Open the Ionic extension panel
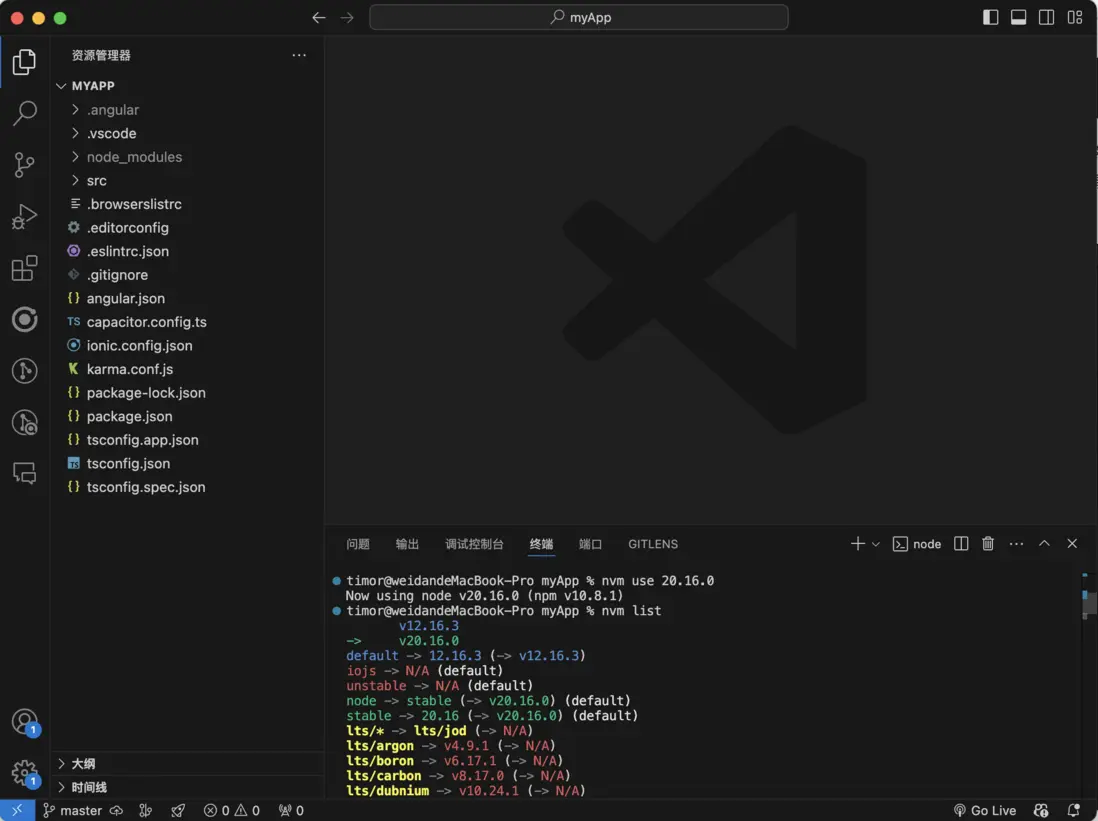Viewport: 1098px width, 821px height. (x=25, y=320)
